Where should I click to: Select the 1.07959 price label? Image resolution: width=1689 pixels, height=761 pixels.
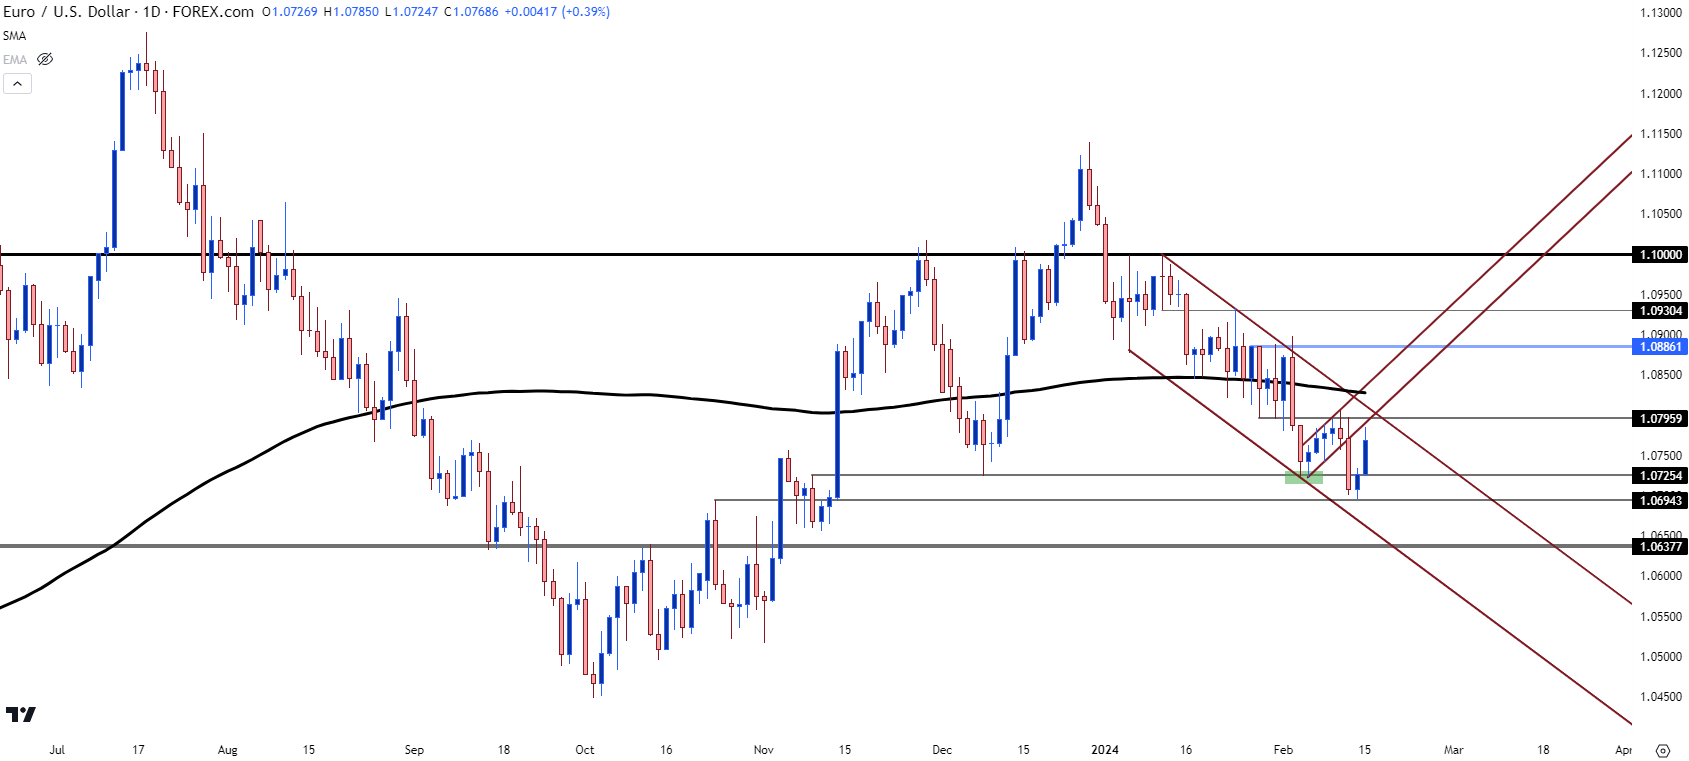pos(1660,419)
